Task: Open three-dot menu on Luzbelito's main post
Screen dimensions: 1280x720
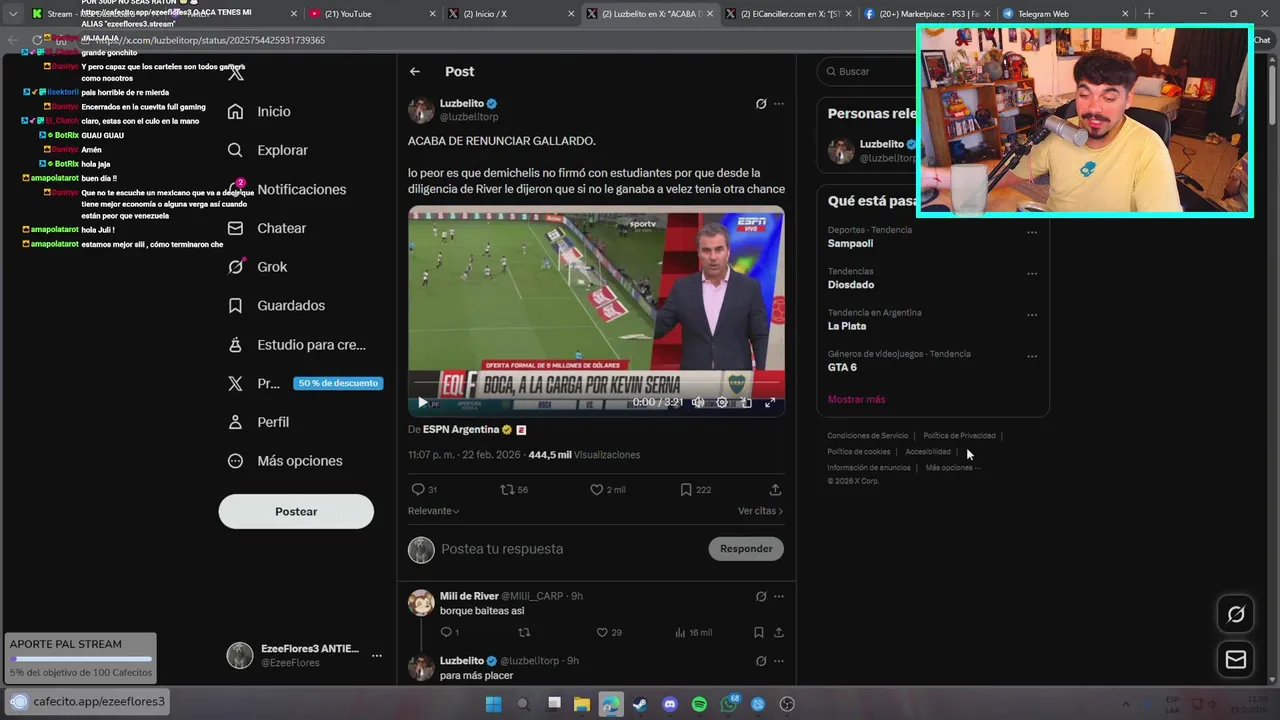Action: click(x=779, y=104)
